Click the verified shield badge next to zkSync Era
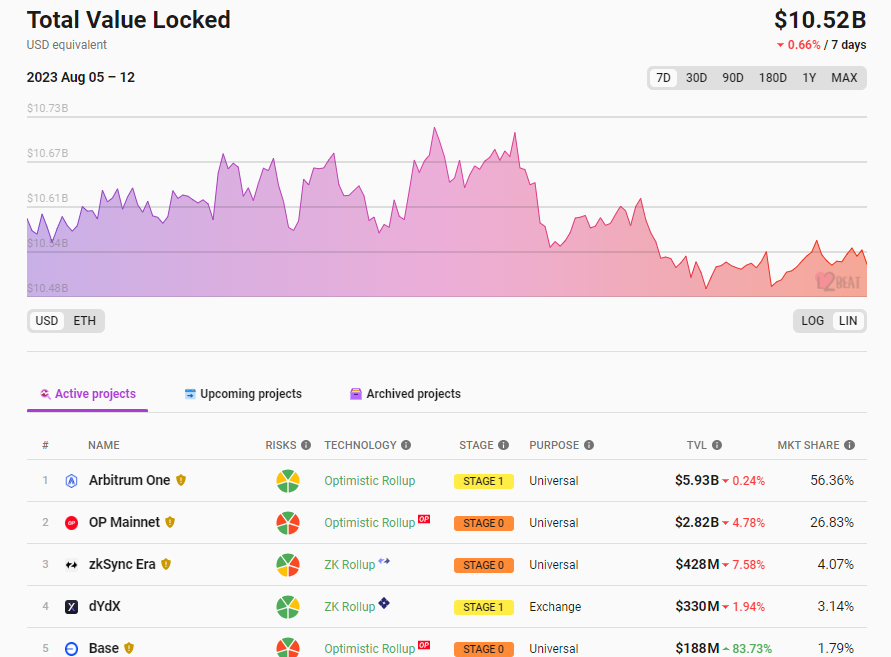 click(x=166, y=565)
